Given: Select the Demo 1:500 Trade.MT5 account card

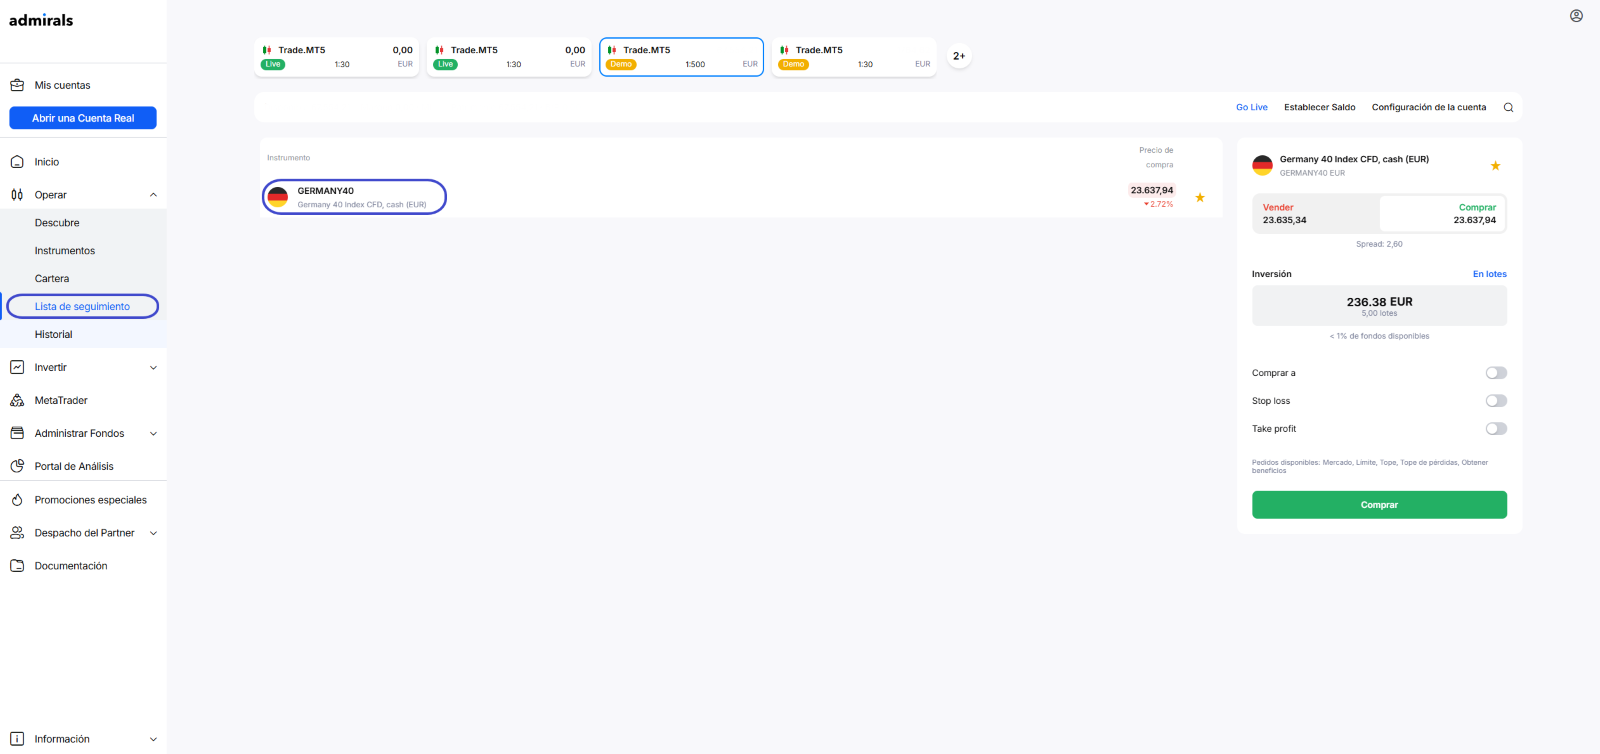Looking at the screenshot, I should tap(682, 57).
